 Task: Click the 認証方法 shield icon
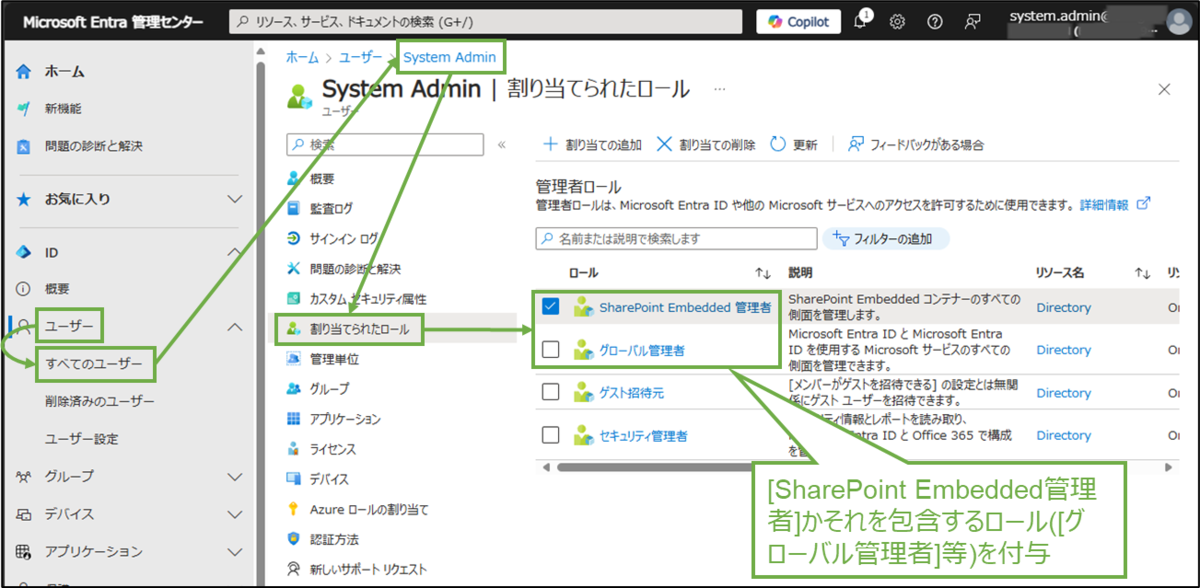294,539
